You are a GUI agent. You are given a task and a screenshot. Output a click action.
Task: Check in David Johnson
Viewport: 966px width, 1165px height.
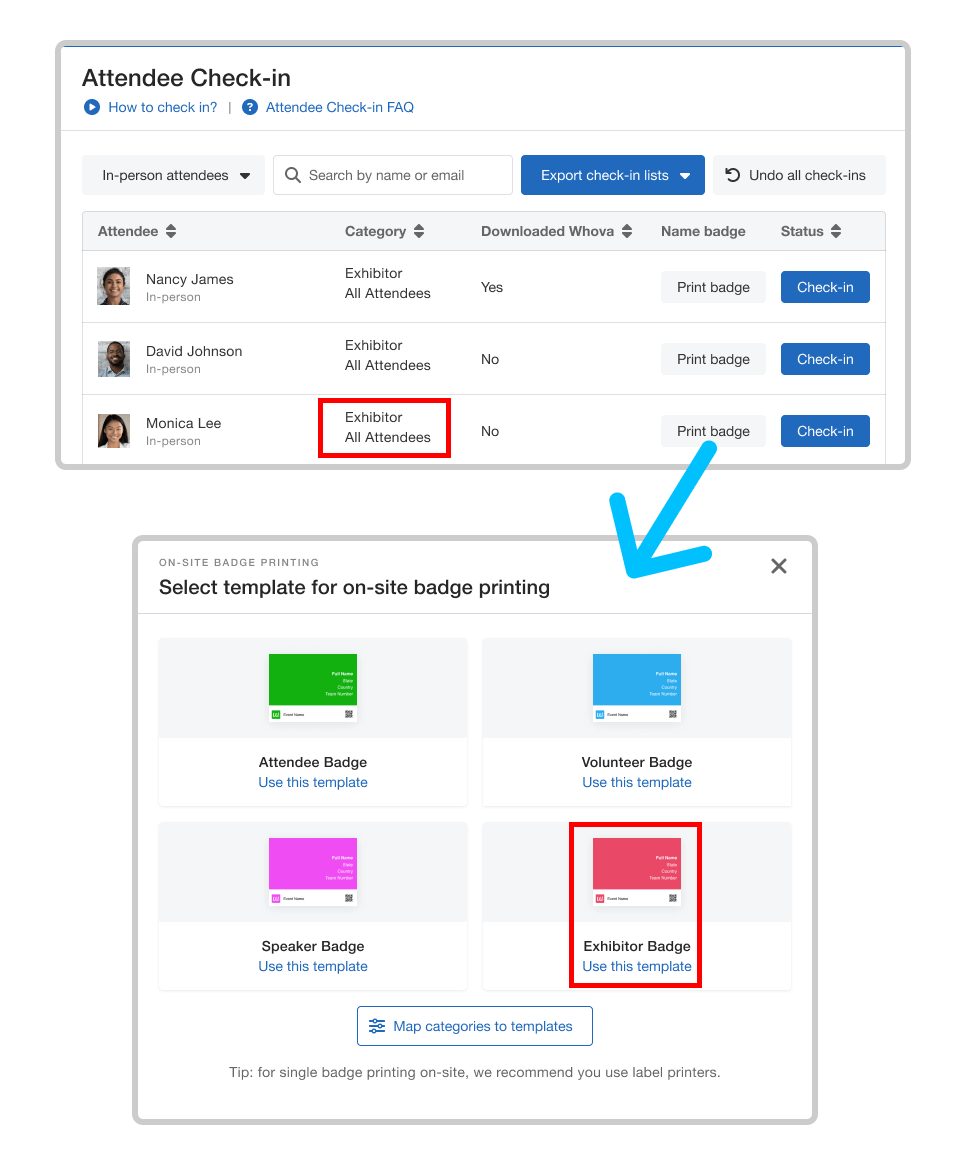pos(825,359)
